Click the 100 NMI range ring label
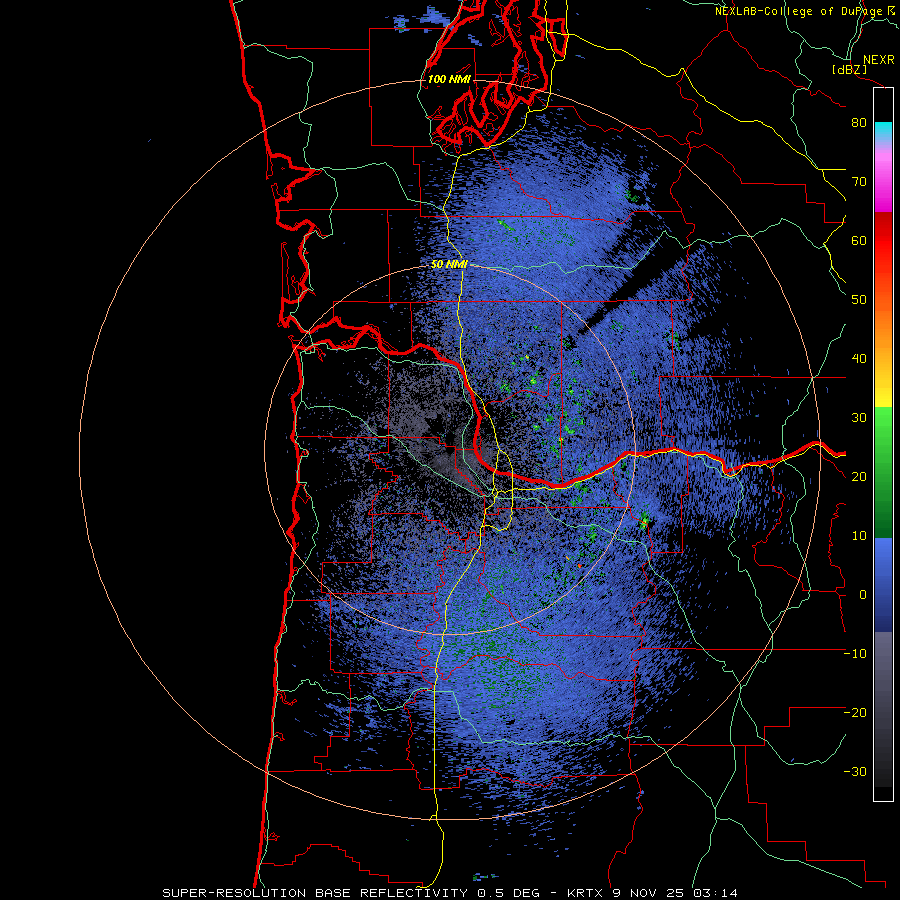Image resolution: width=900 pixels, height=900 pixels. [x=449, y=79]
